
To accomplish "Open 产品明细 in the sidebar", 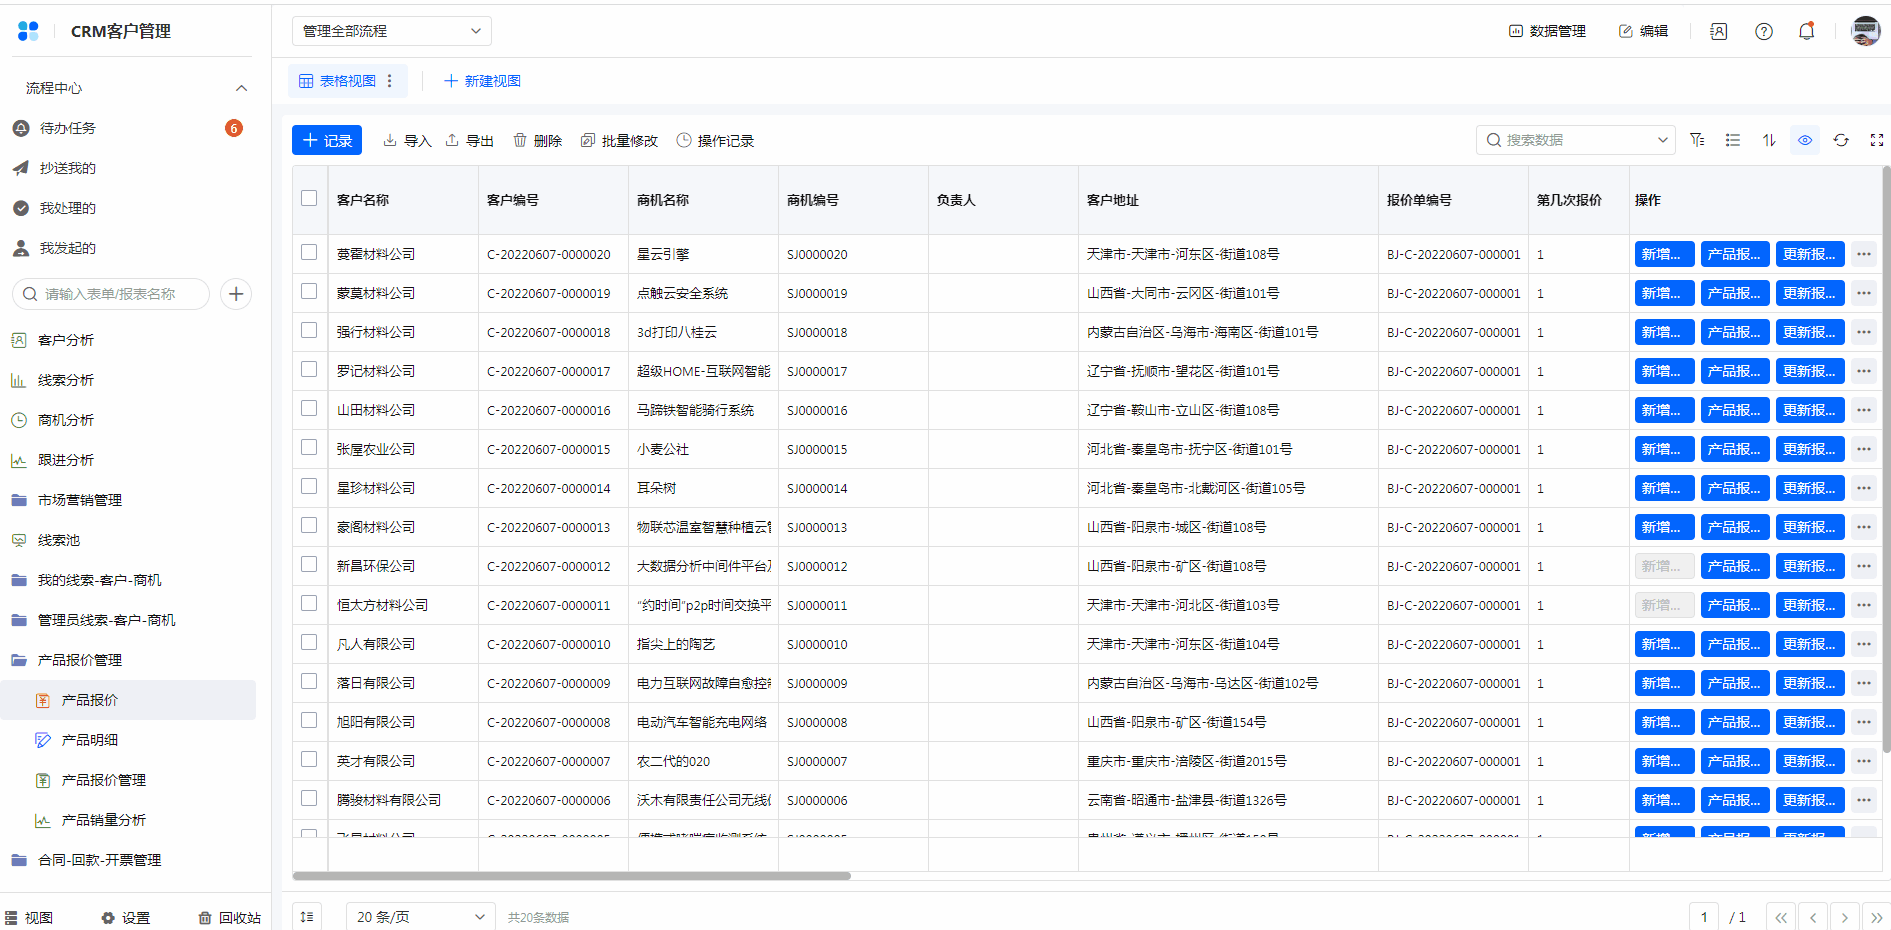I will [x=90, y=740].
